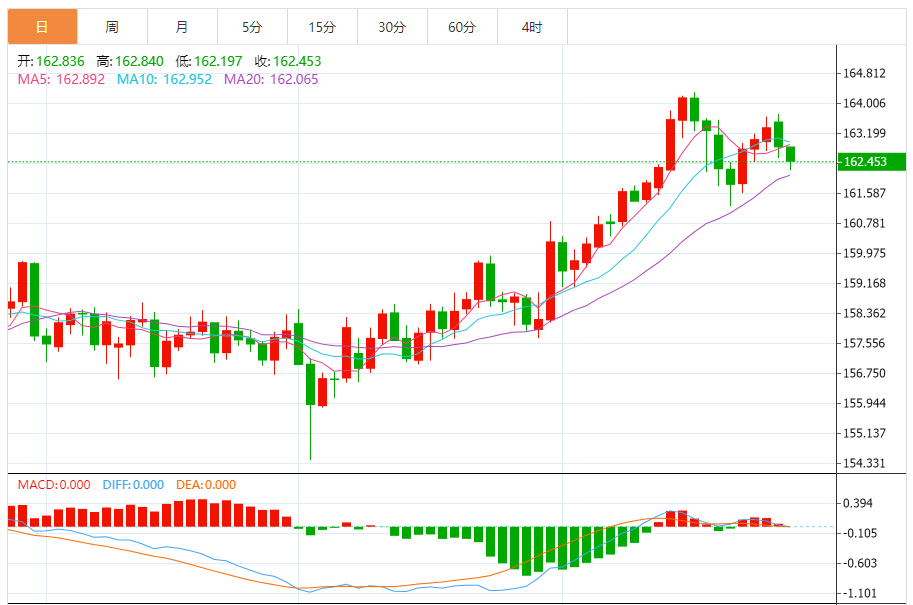Click the MA10: 162.952 label

[x=164, y=79]
